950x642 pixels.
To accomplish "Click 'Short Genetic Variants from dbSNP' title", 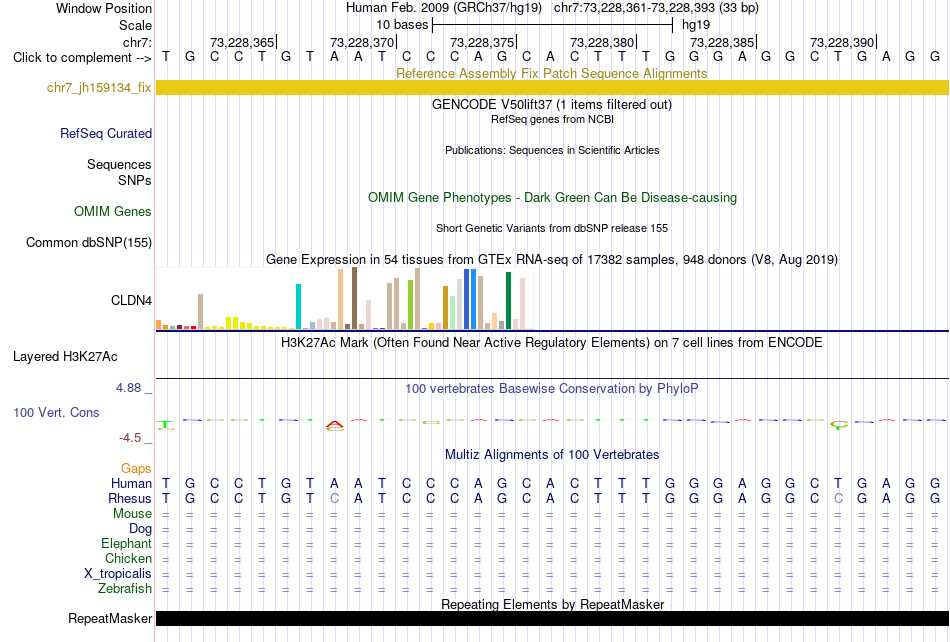I will (552, 228).
